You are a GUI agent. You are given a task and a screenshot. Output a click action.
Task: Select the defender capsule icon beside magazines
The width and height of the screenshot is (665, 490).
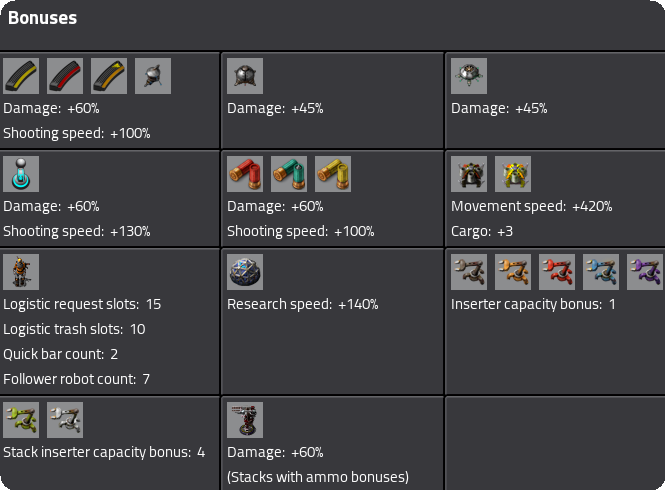tap(153, 76)
